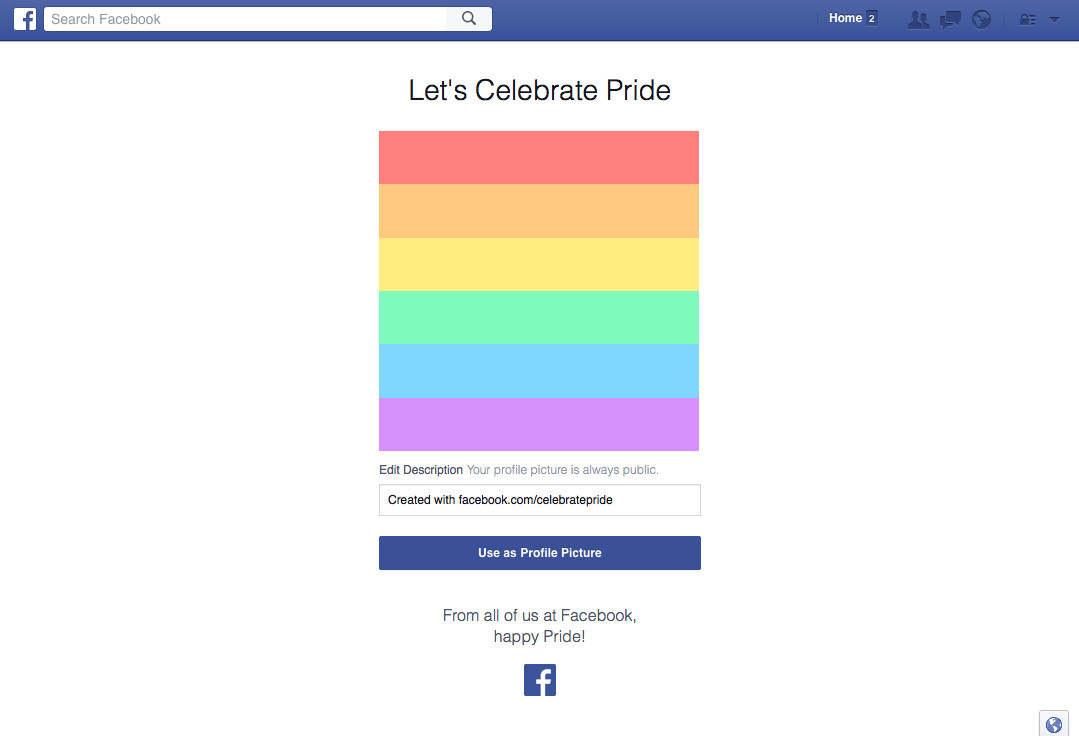
Task: Open the Notifications globe icon
Action: coord(981,19)
